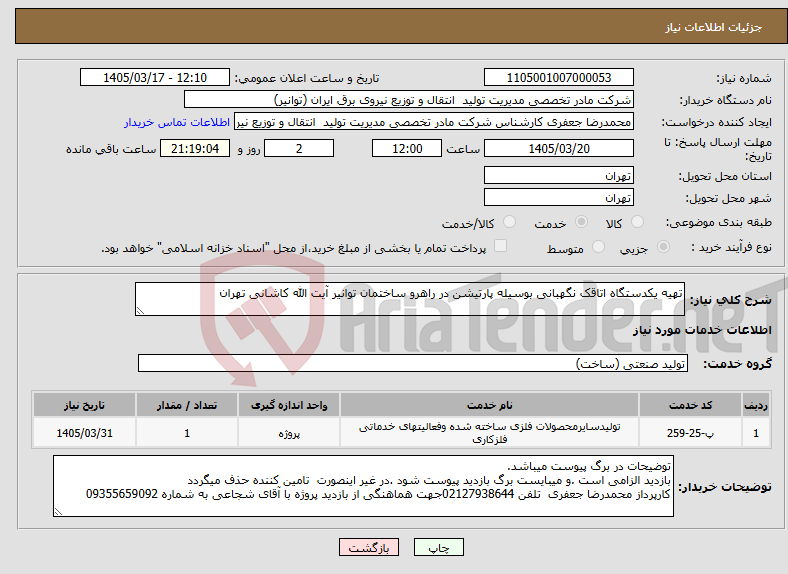Click the resize grip of شرح کلی نیاز box
Image resolution: width=788 pixels, height=574 pixels.
click(x=140, y=311)
